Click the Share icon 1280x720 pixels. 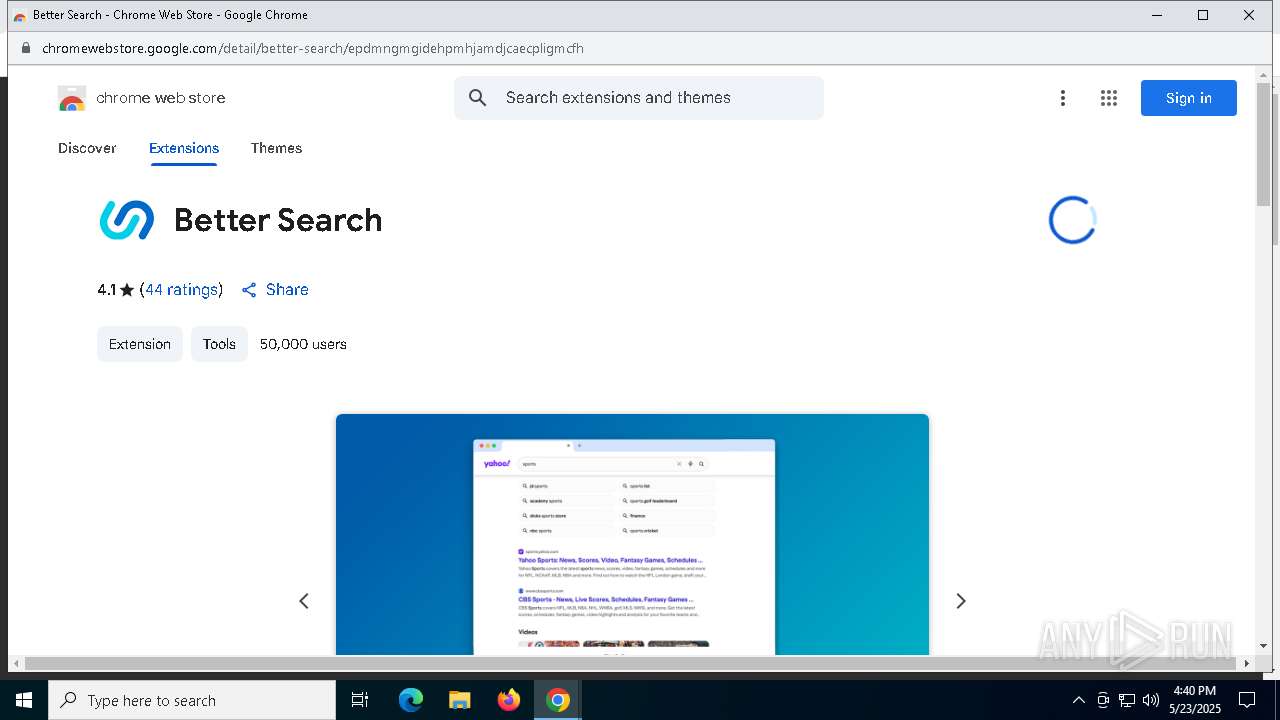249,290
